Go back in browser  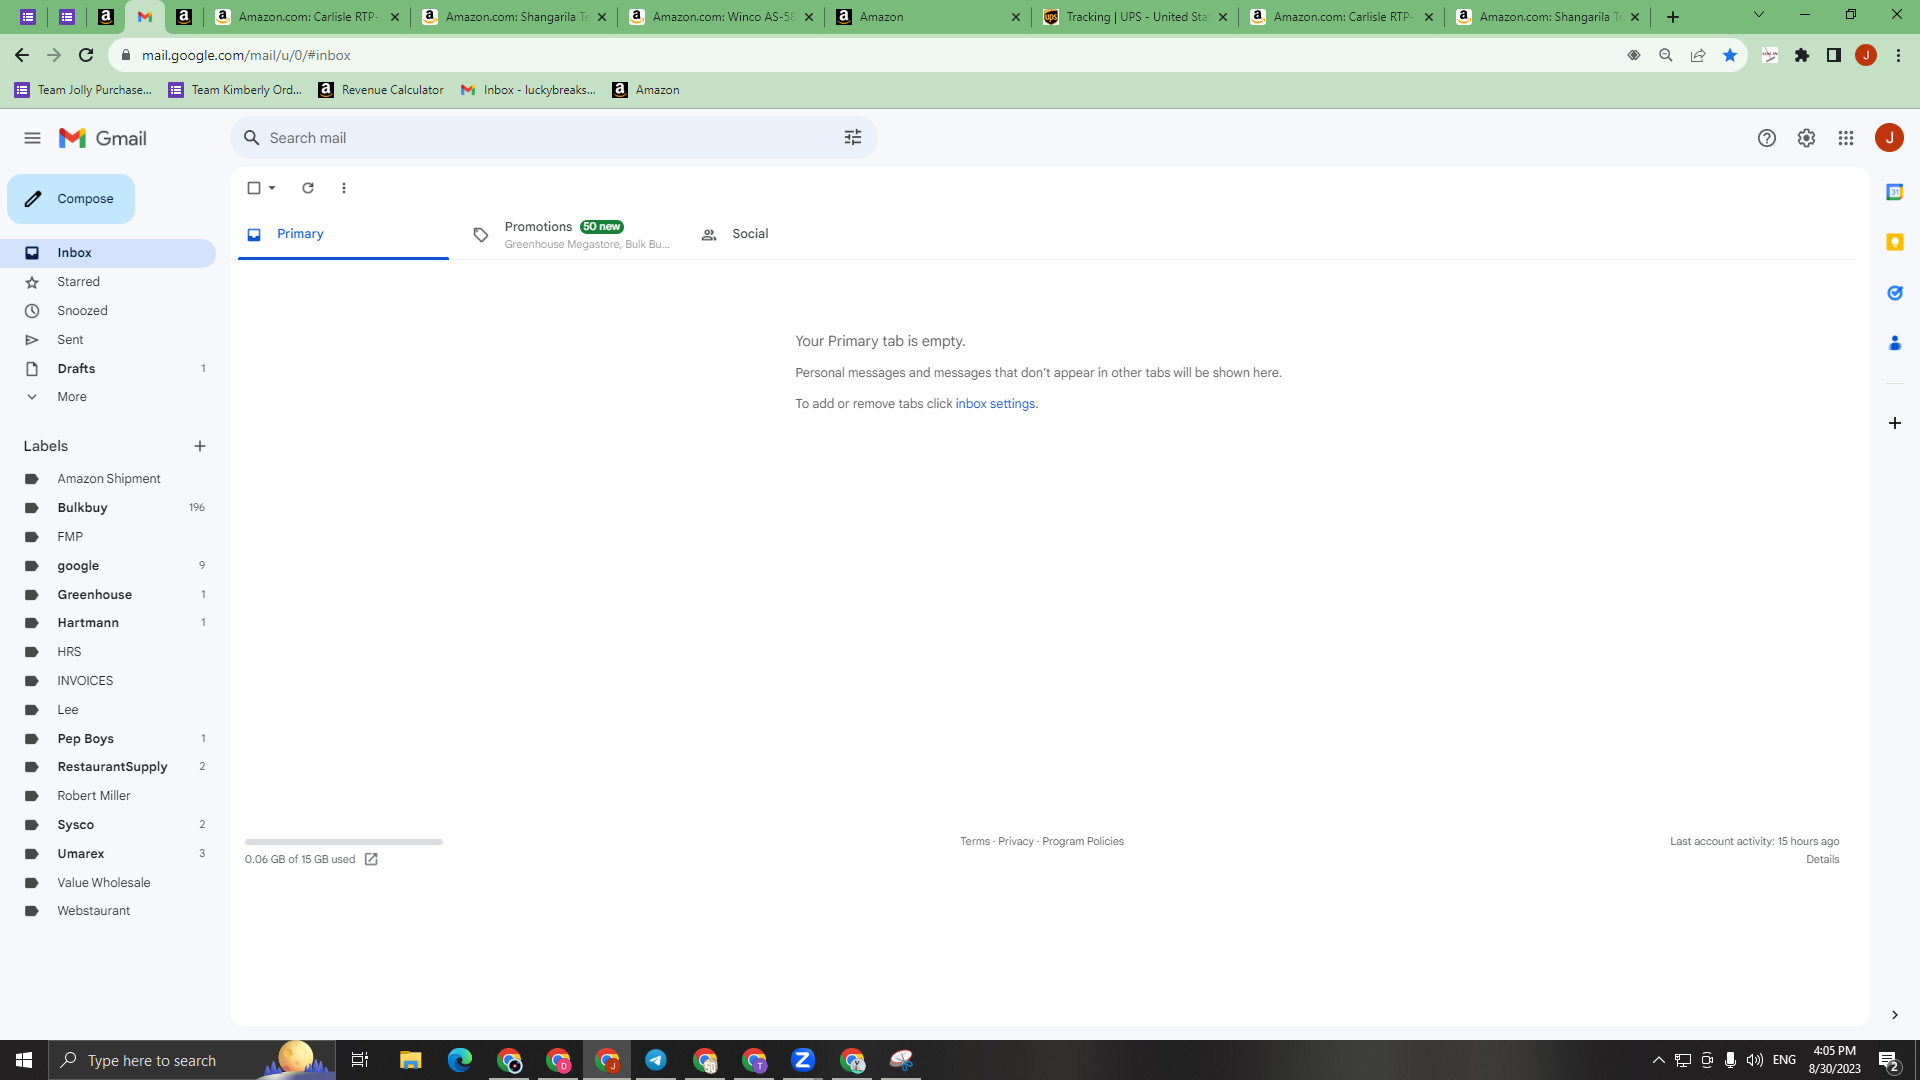coord(22,55)
